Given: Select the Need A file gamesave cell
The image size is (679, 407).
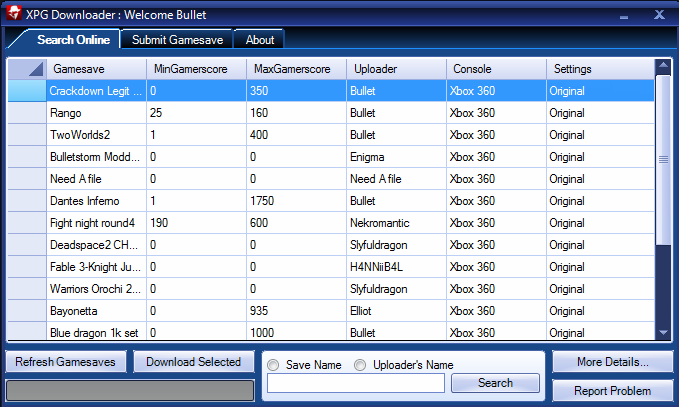Looking at the screenshot, I should 96,179.
